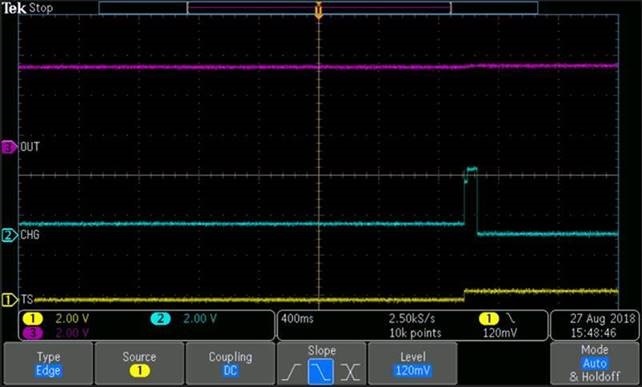Choose the either-edge slope icon

(x=350, y=372)
